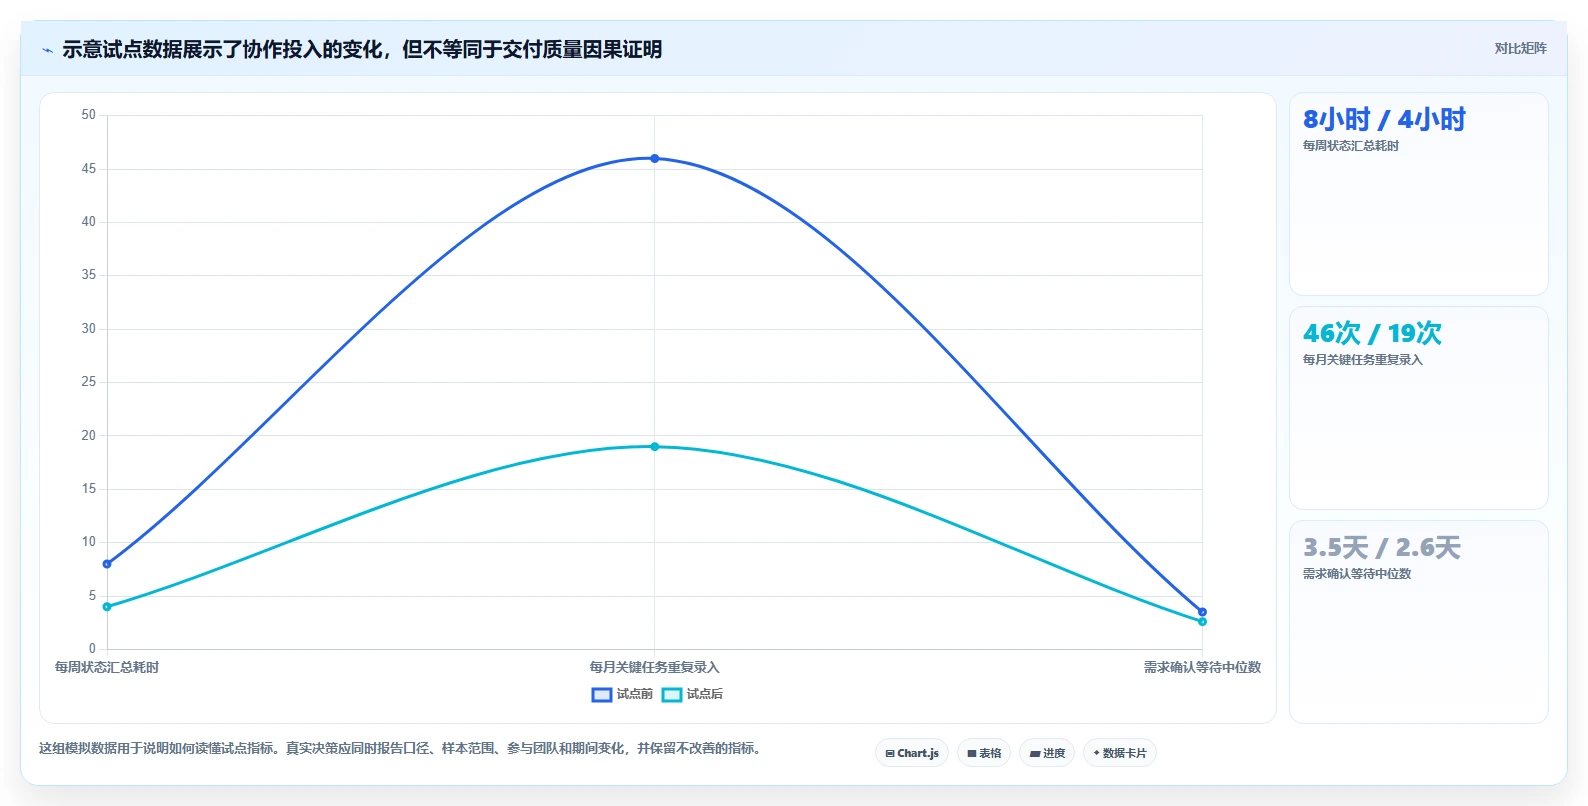Screen dimensions: 1588x806
Task: Select the 表格 tag
Action: click(x=984, y=753)
